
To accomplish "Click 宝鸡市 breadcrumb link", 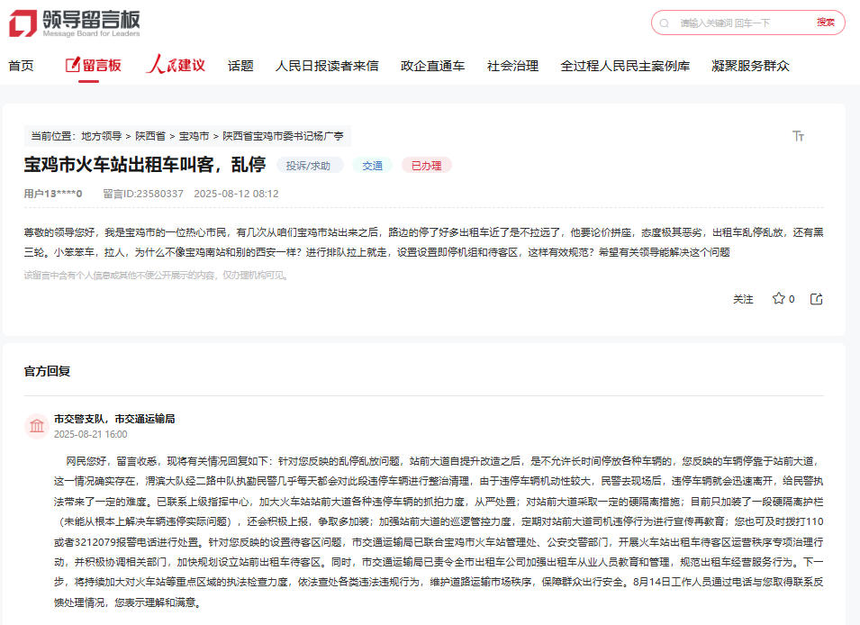I will [x=194, y=136].
